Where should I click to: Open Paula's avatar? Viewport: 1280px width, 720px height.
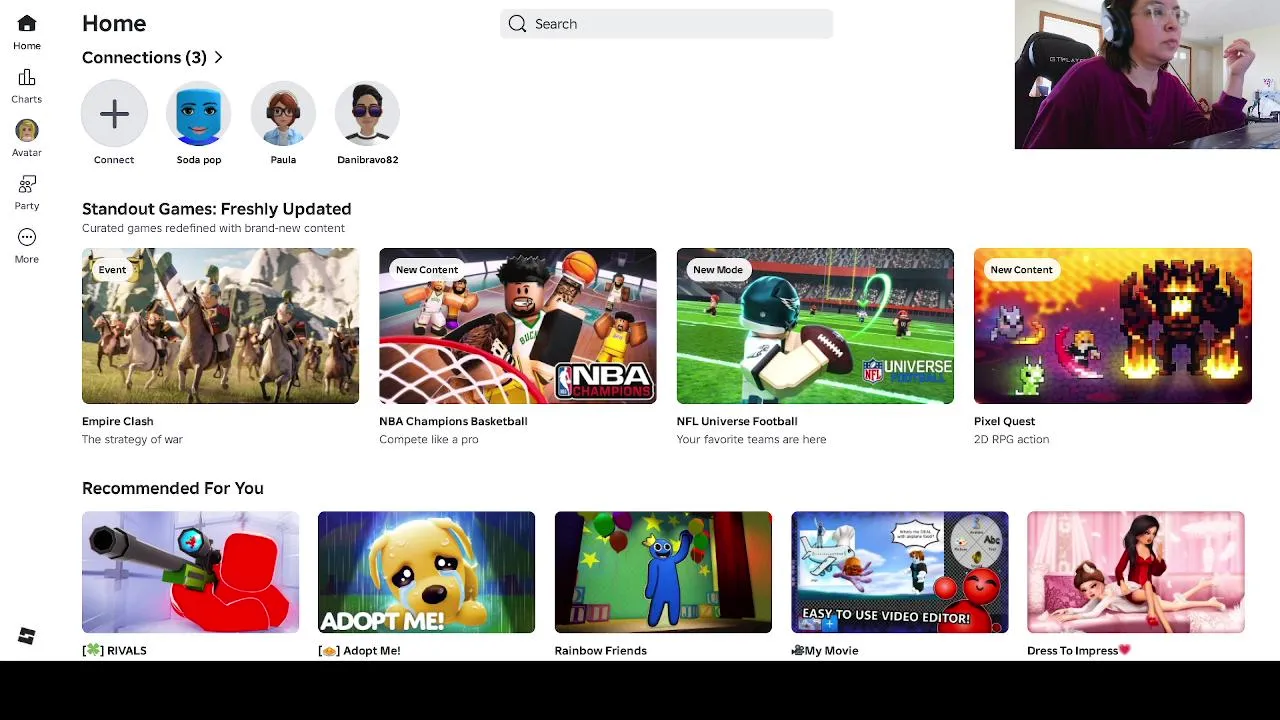pos(283,114)
